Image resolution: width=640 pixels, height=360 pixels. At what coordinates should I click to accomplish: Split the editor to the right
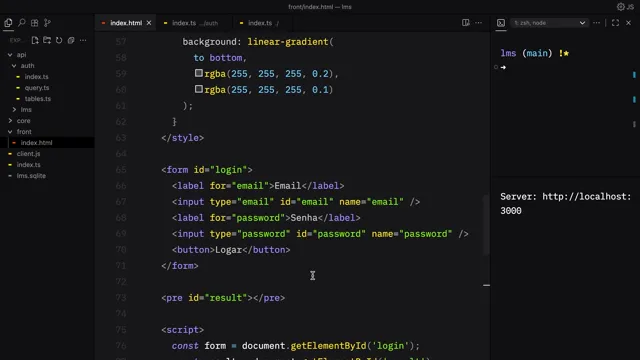[x=466, y=23]
